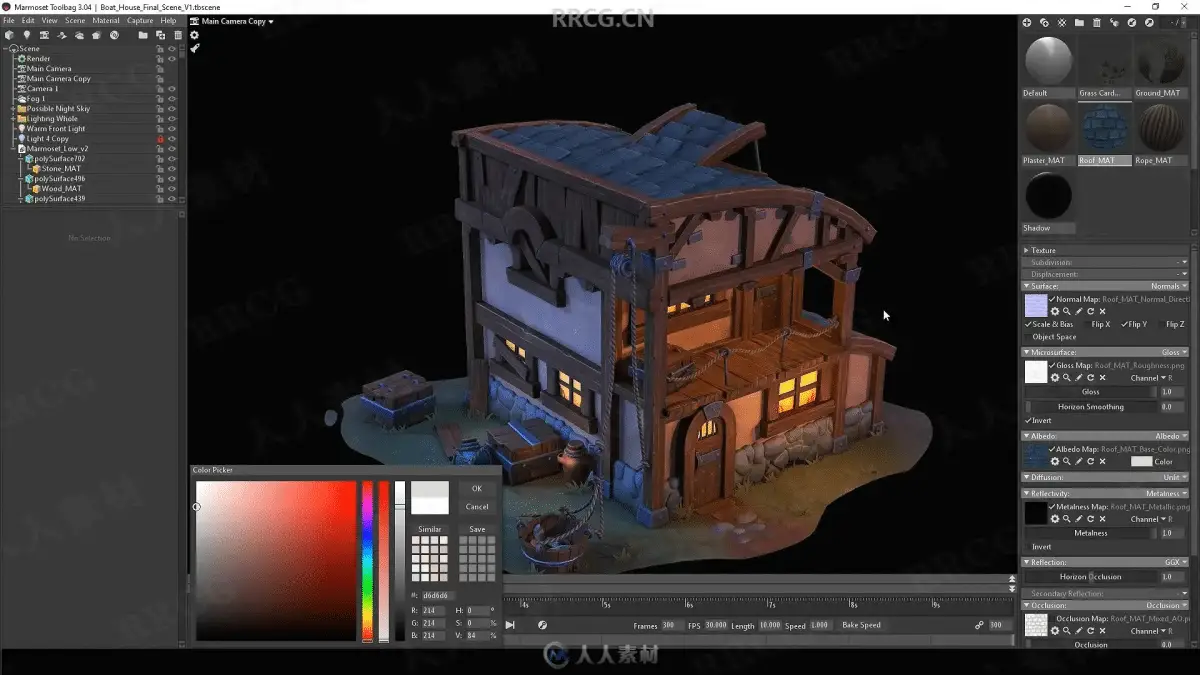Select the Plaster_MAT material thumbnail
This screenshot has height=675, width=1200.
1048,128
